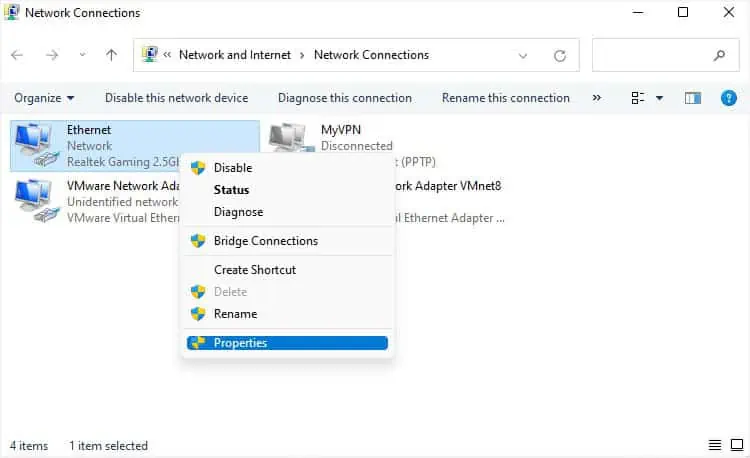Click the Network Connections breadcrumb
750x458 pixels.
tap(371, 55)
